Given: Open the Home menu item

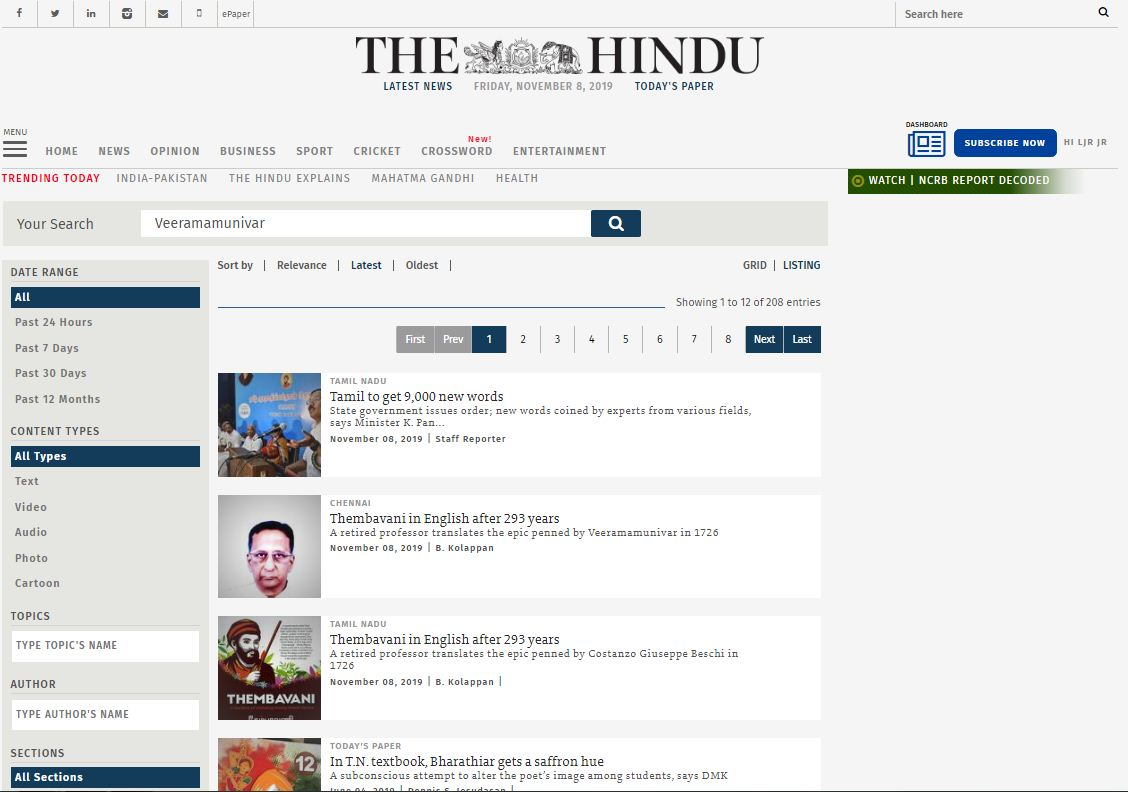Looking at the screenshot, I should [x=62, y=151].
